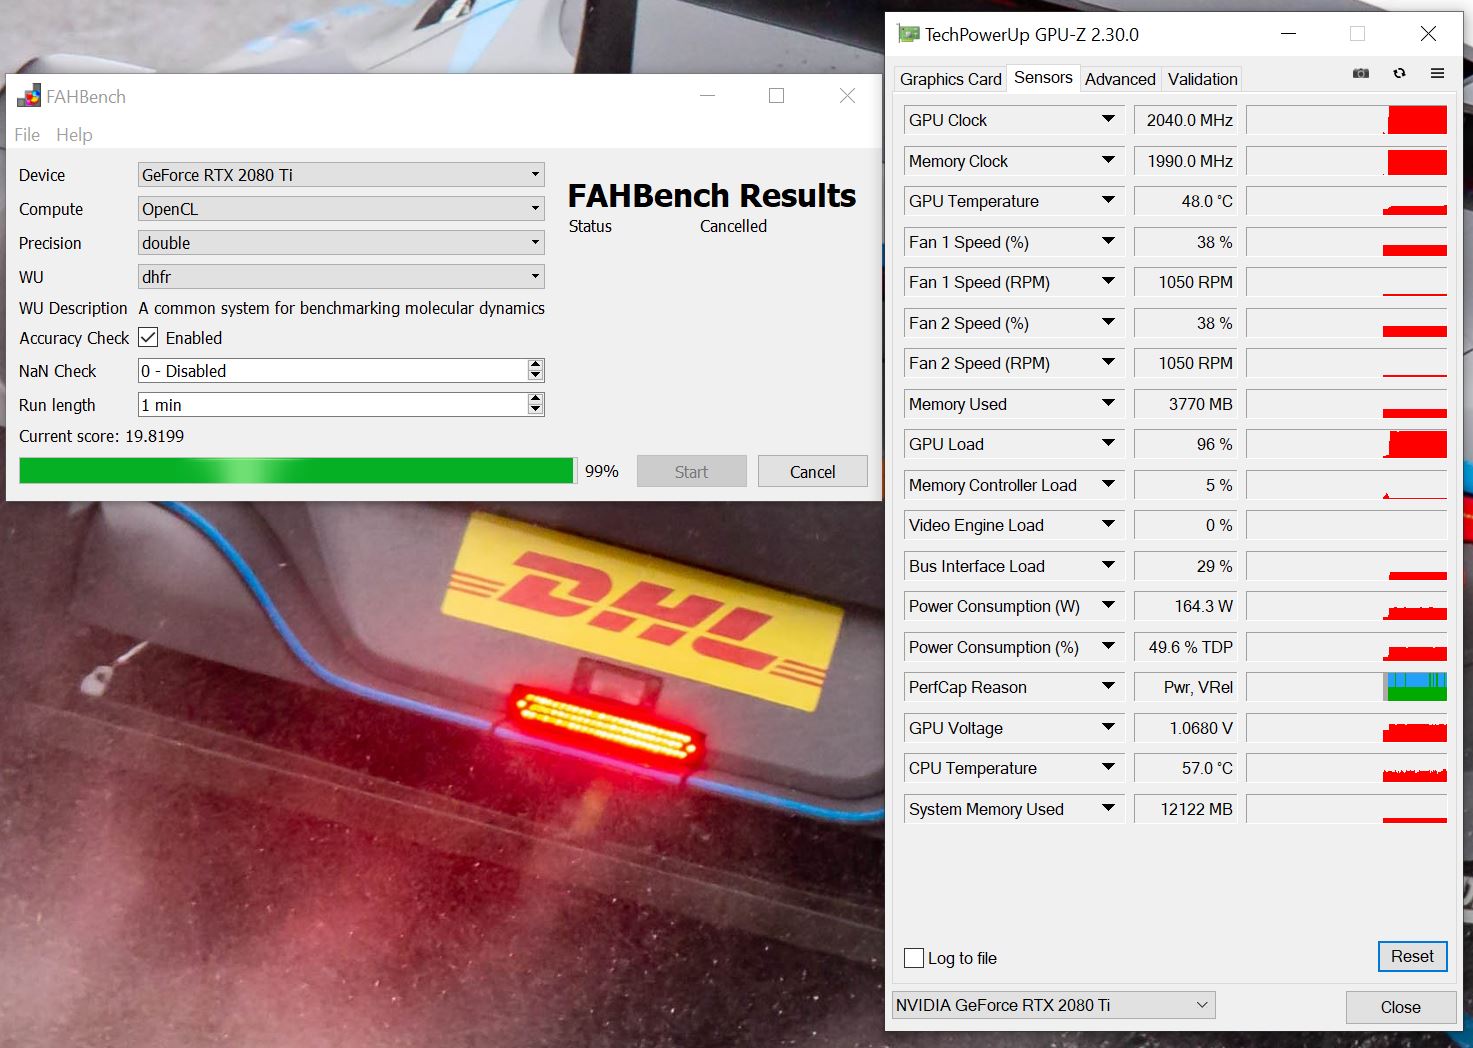Viewport: 1473px width, 1048px height.
Task: Click the PerfCap Reason colored graph
Action: click(x=1347, y=687)
